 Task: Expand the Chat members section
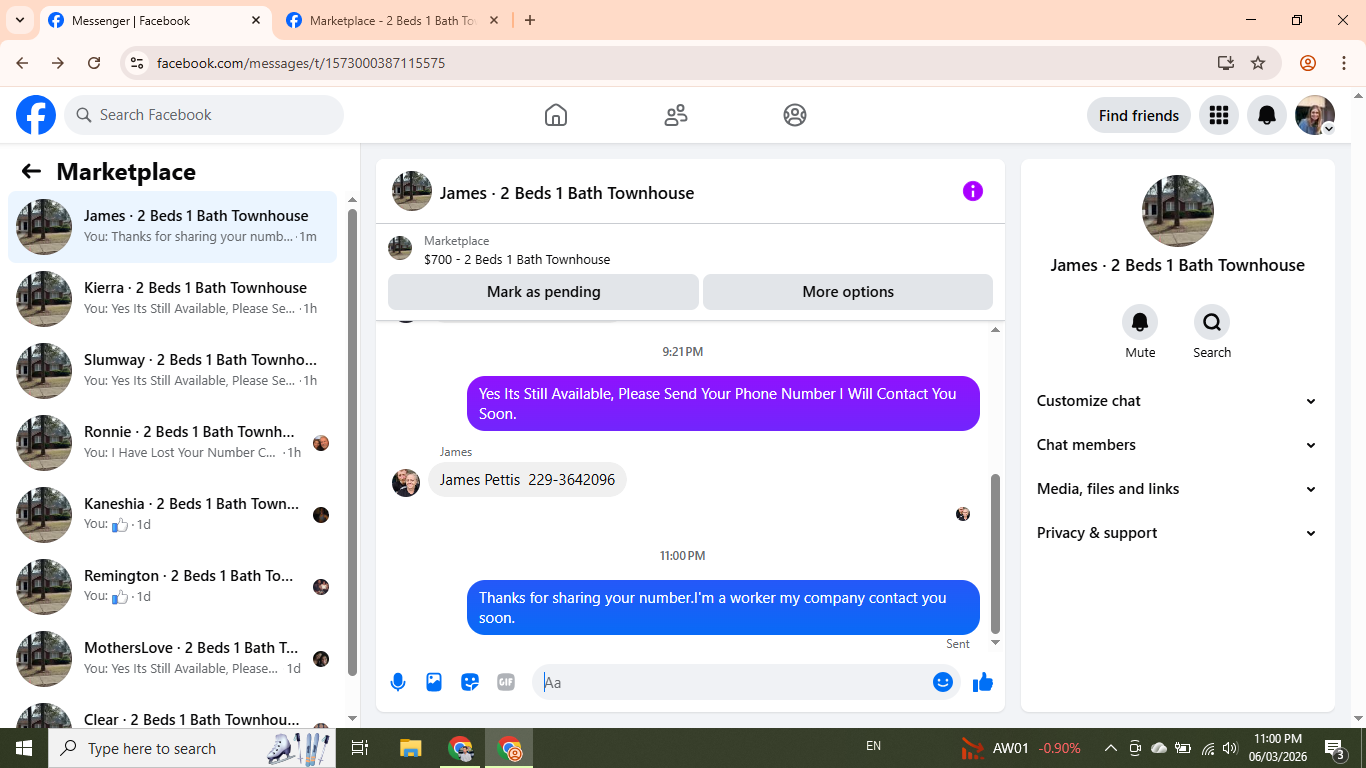pos(1177,445)
